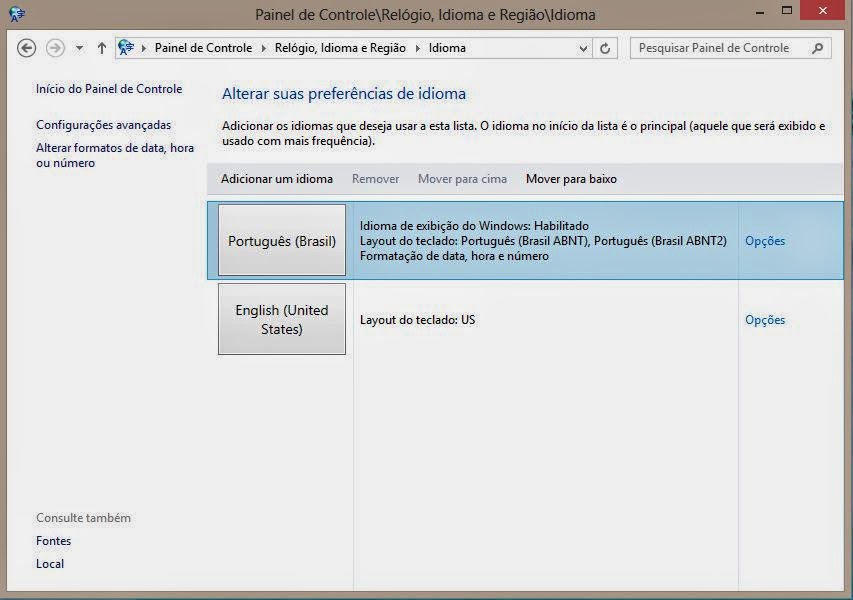The image size is (853, 600).
Task: Select the Português (Brasil) language tile
Action: (x=282, y=240)
